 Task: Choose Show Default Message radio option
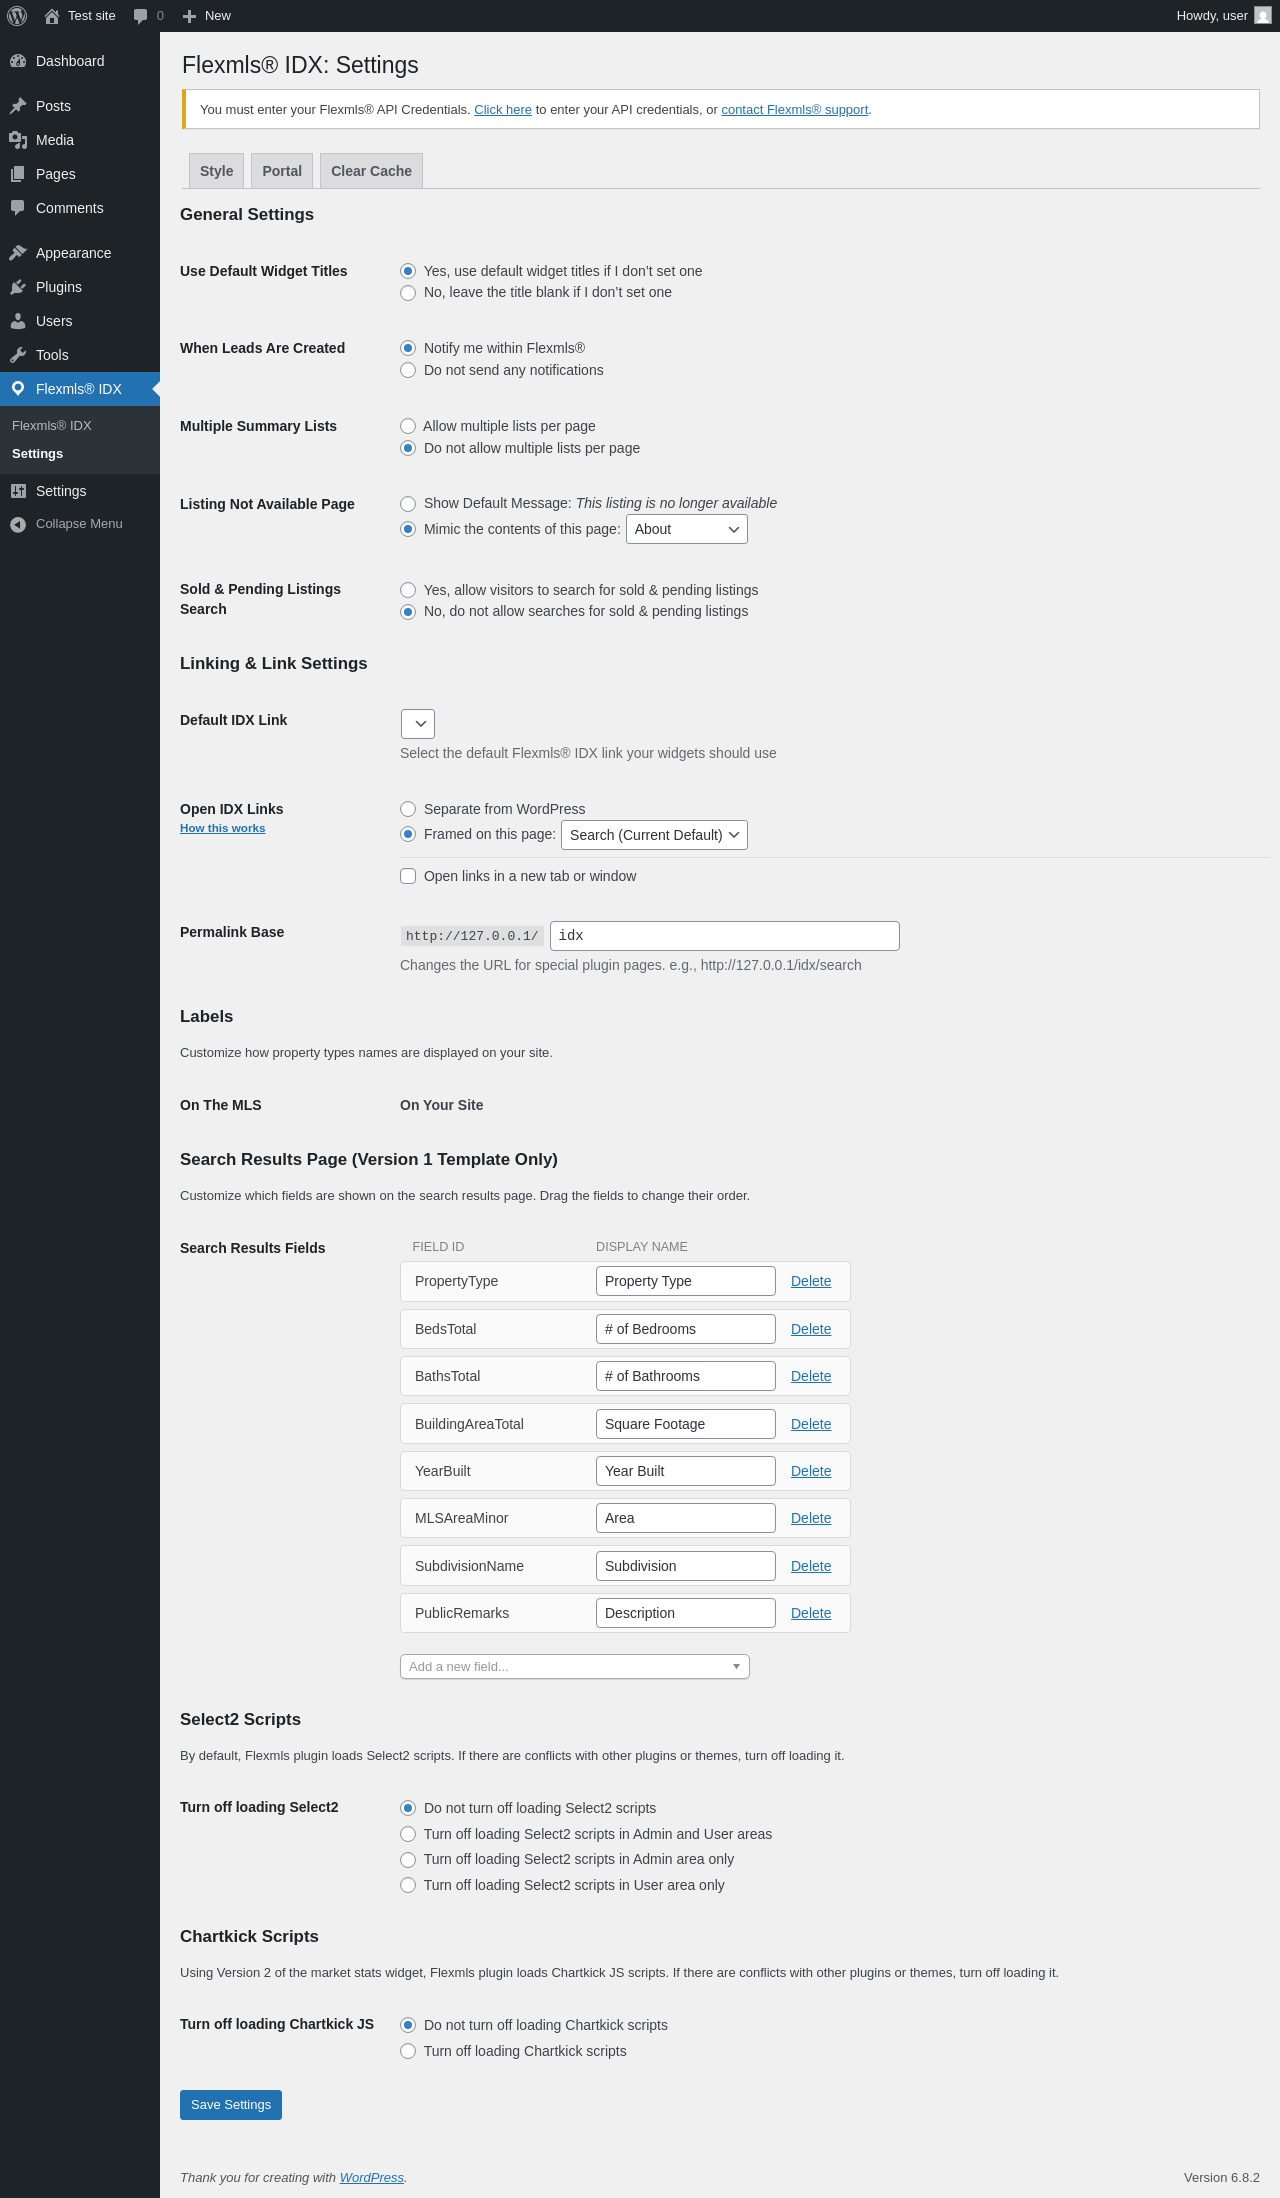[x=408, y=504]
